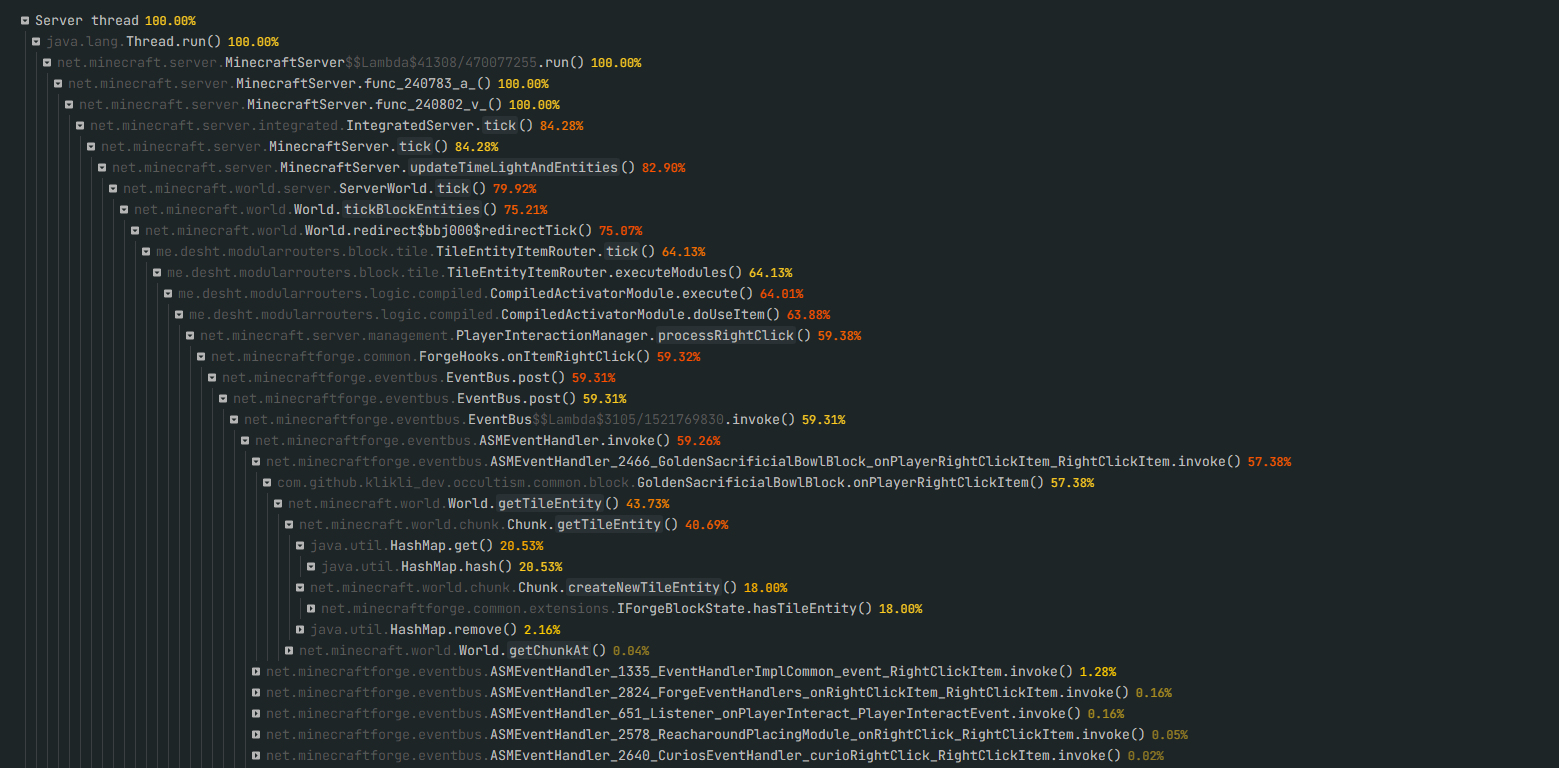
Task: Collapse the World.tickBlockEntities() node
Action: 123,209
